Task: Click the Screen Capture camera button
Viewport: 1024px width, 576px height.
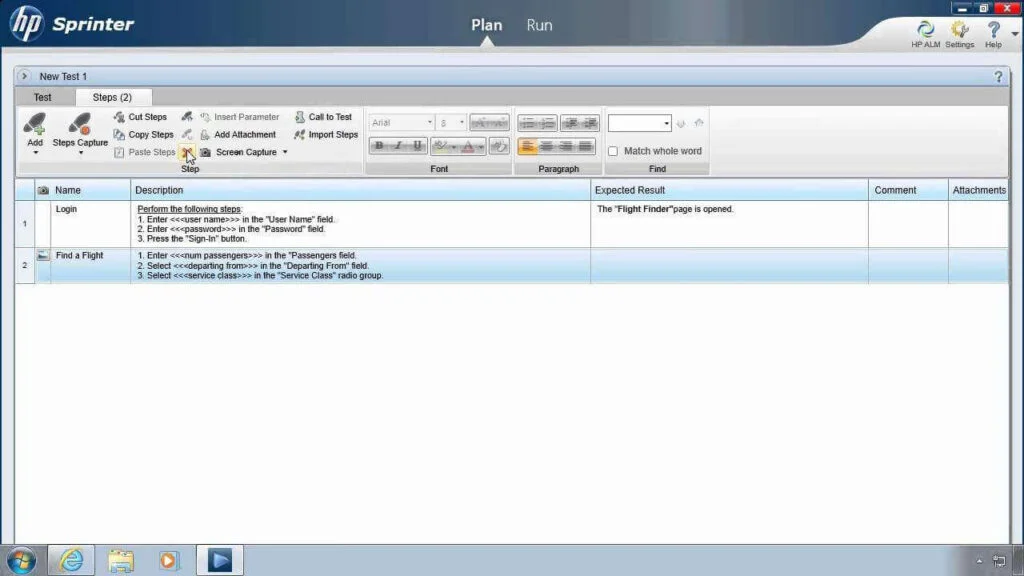Action: 238,152
